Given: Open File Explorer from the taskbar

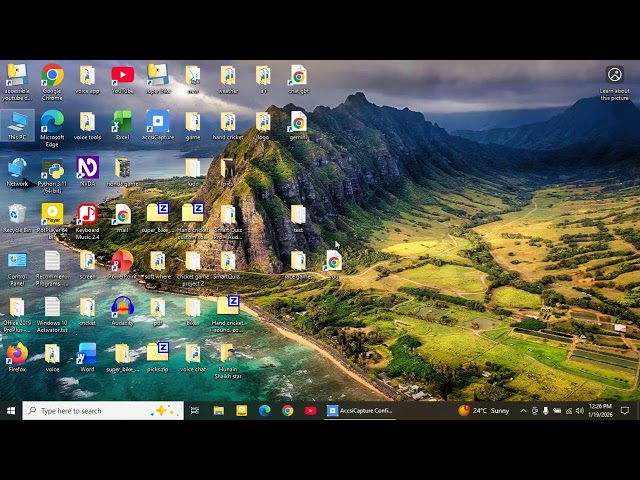Looking at the screenshot, I should coord(219,411).
